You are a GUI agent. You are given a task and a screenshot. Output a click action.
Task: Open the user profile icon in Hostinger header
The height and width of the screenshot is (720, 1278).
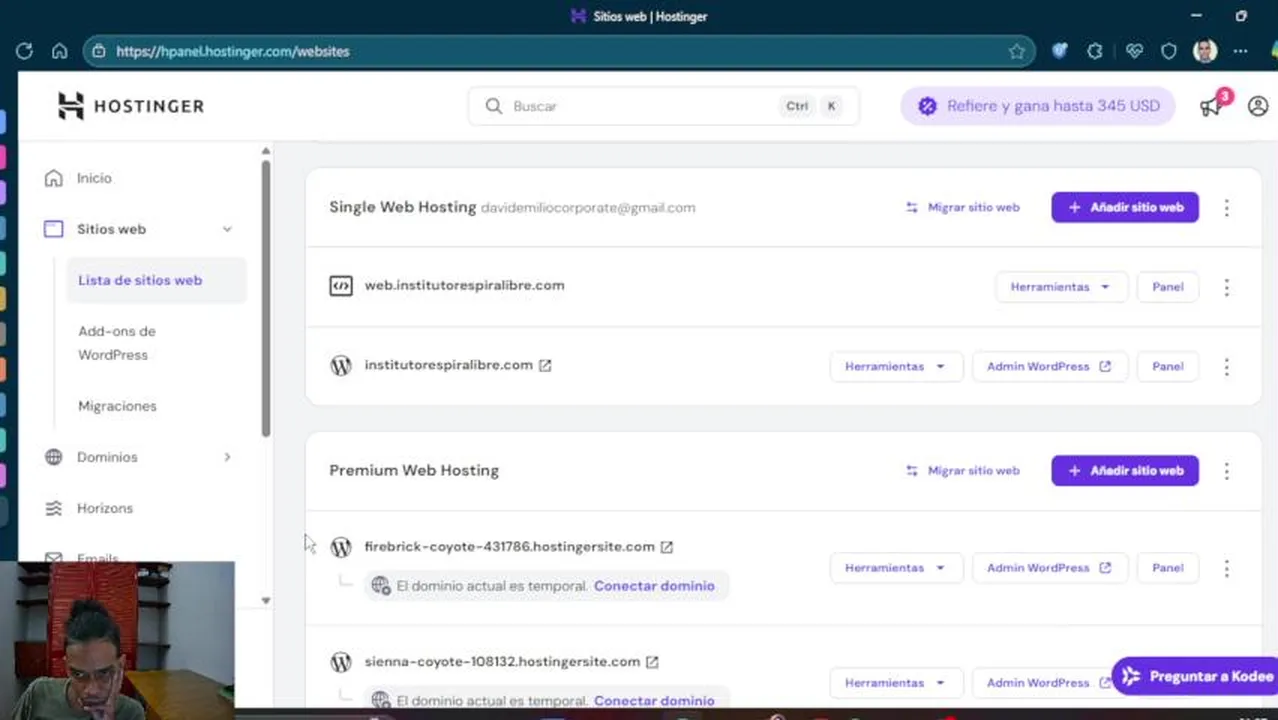1258,106
